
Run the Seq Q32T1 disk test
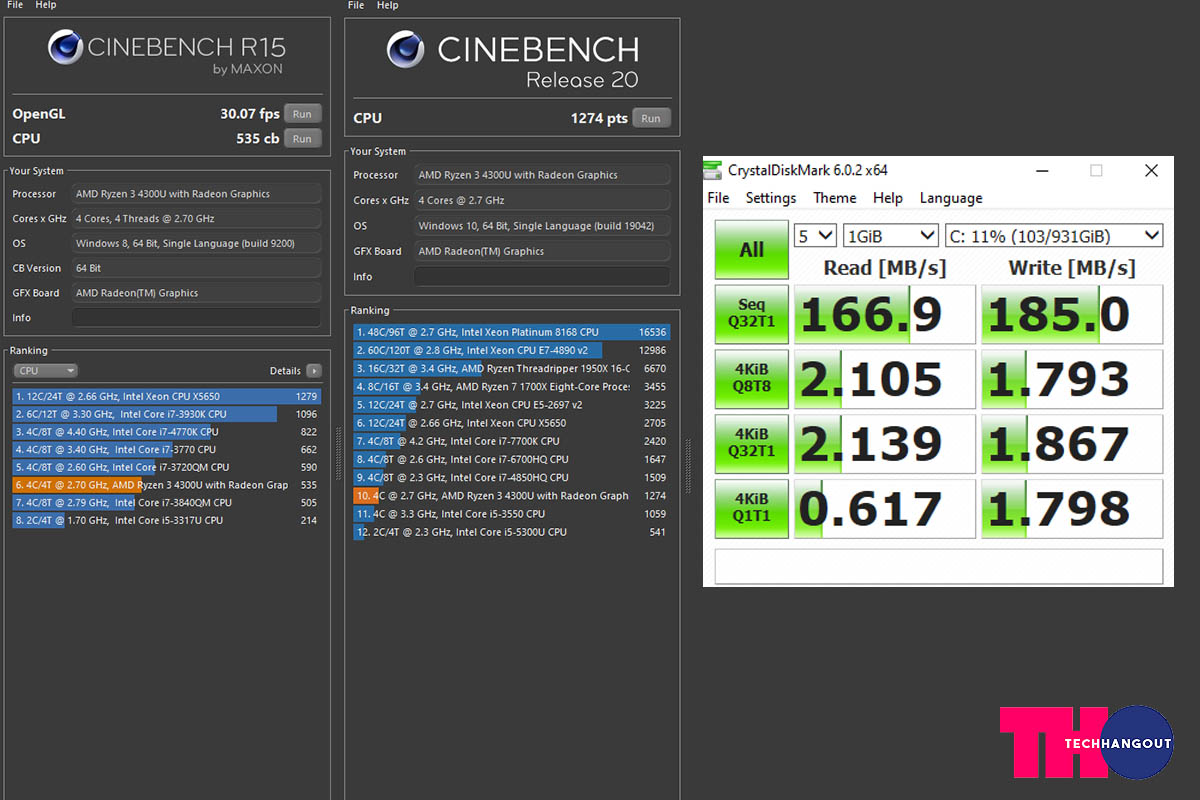[x=752, y=314]
